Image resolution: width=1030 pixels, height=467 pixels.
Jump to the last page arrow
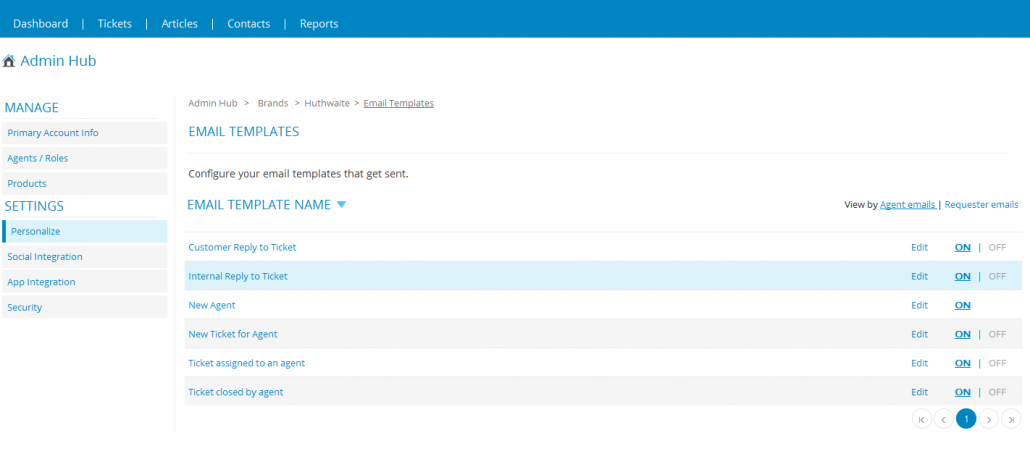coord(1011,419)
